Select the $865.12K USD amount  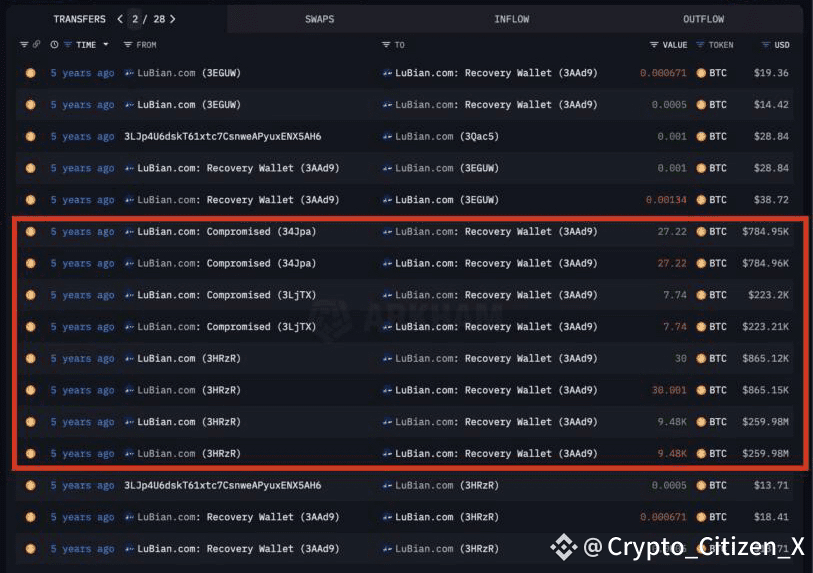coord(765,358)
